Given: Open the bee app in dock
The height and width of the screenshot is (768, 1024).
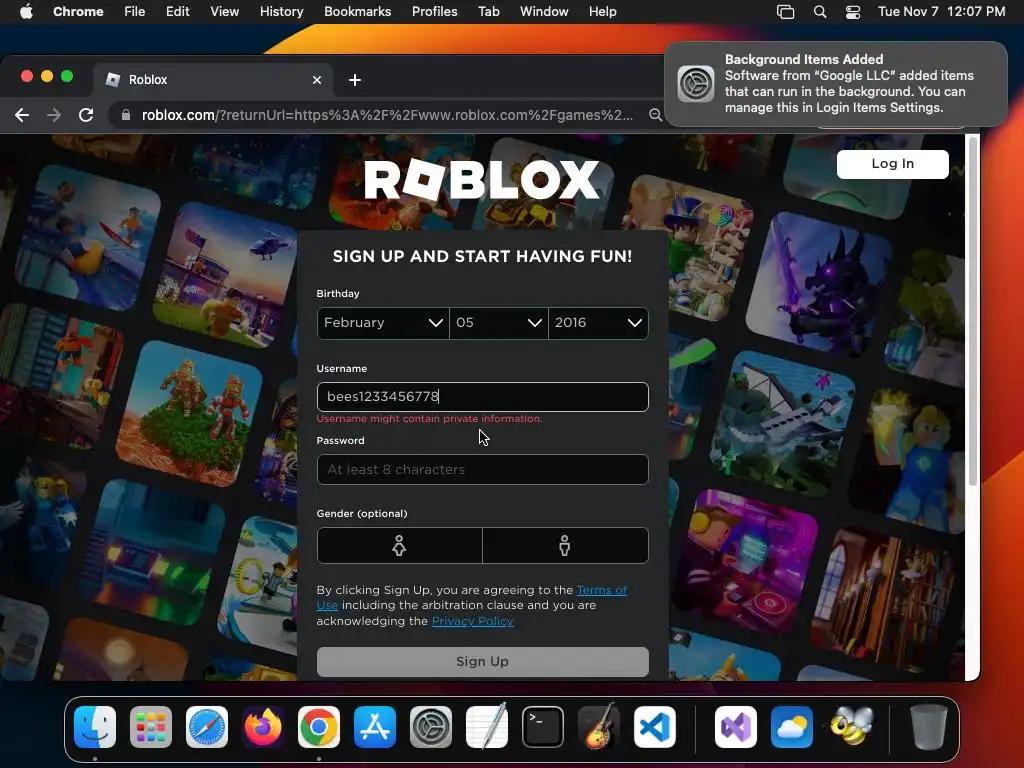Looking at the screenshot, I should 851,727.
